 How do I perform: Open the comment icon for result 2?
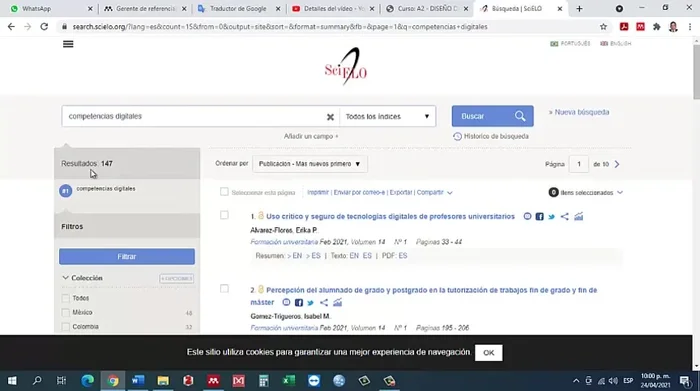(x=286, y=303)
